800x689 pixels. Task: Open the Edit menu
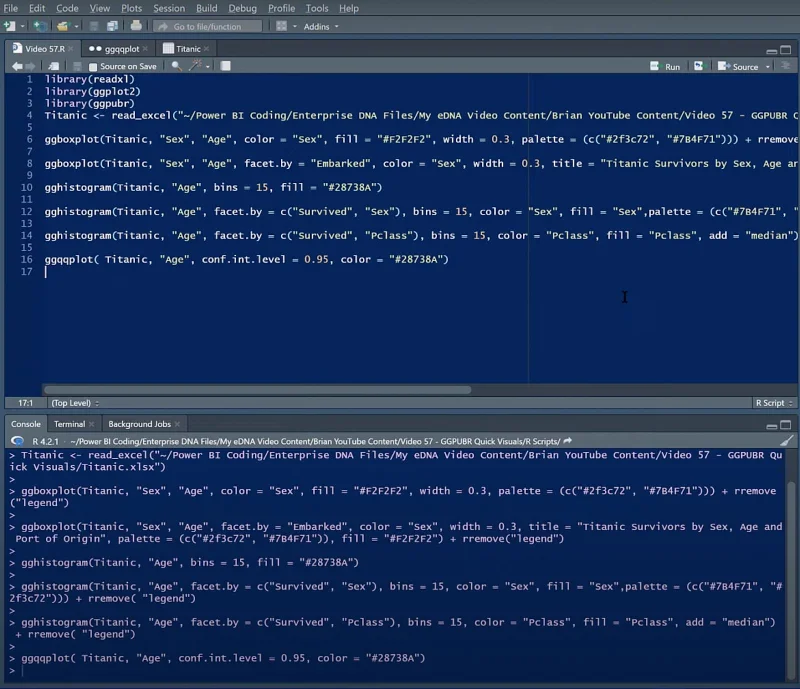pos(37,8)
